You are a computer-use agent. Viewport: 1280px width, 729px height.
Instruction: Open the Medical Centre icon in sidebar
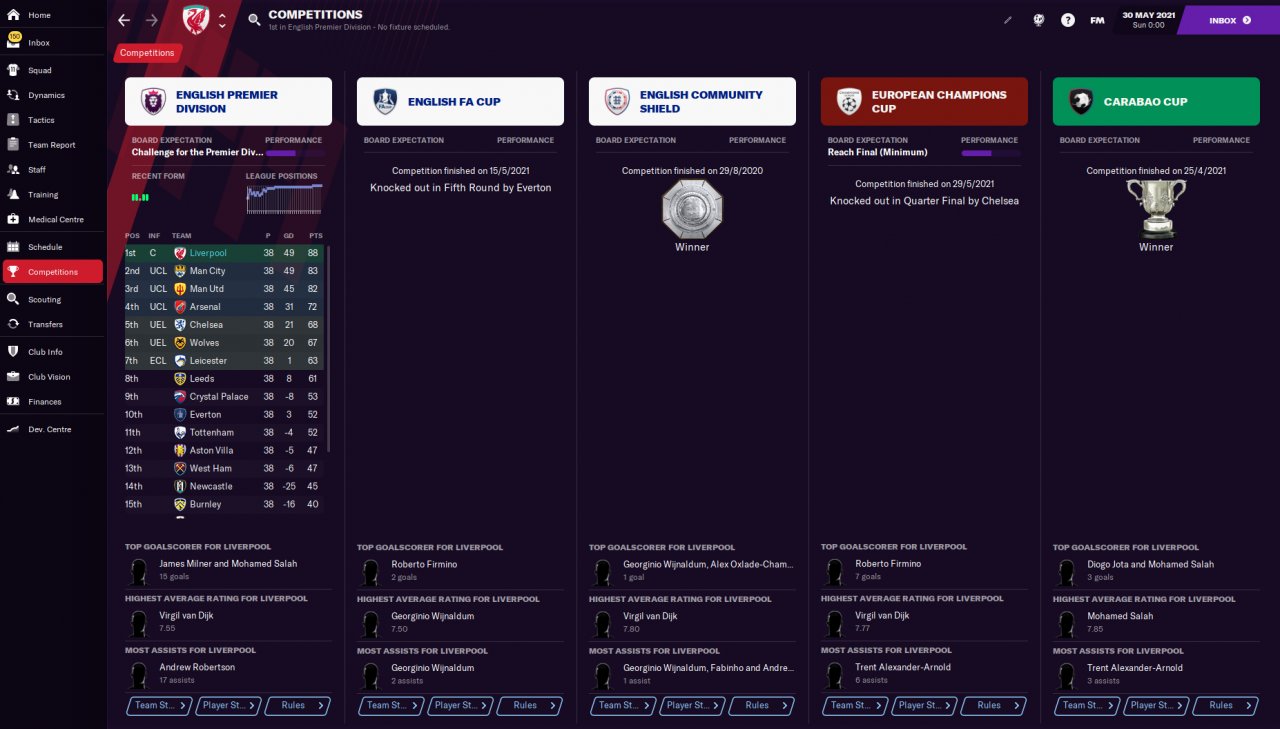coord(13,220)
